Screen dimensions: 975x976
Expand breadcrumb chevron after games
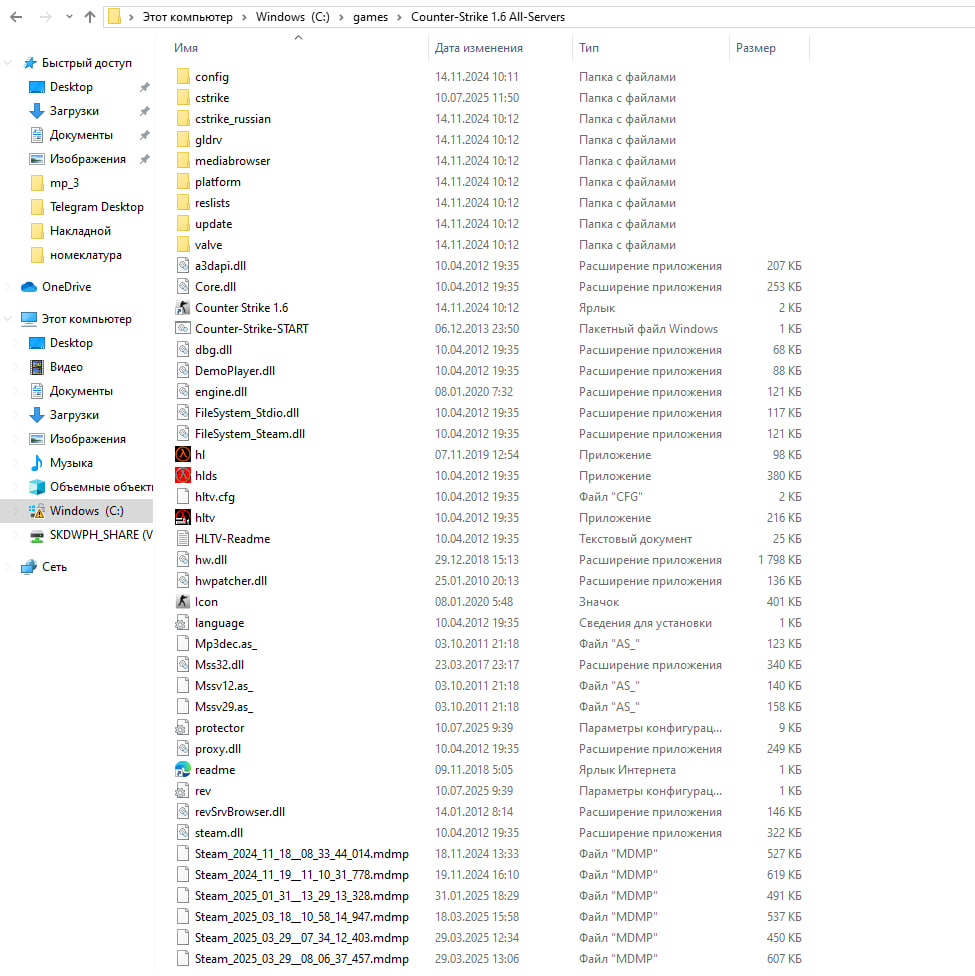click(x=399, y=17)
